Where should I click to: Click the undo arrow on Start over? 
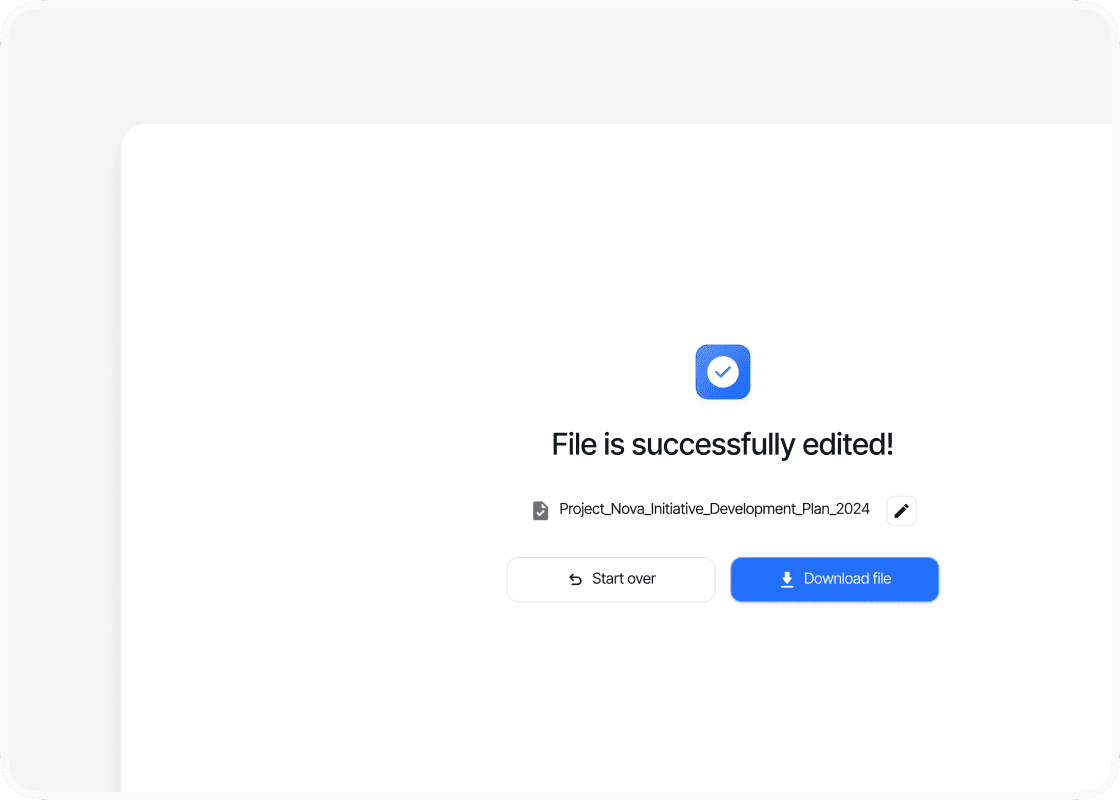click(575, 579)
